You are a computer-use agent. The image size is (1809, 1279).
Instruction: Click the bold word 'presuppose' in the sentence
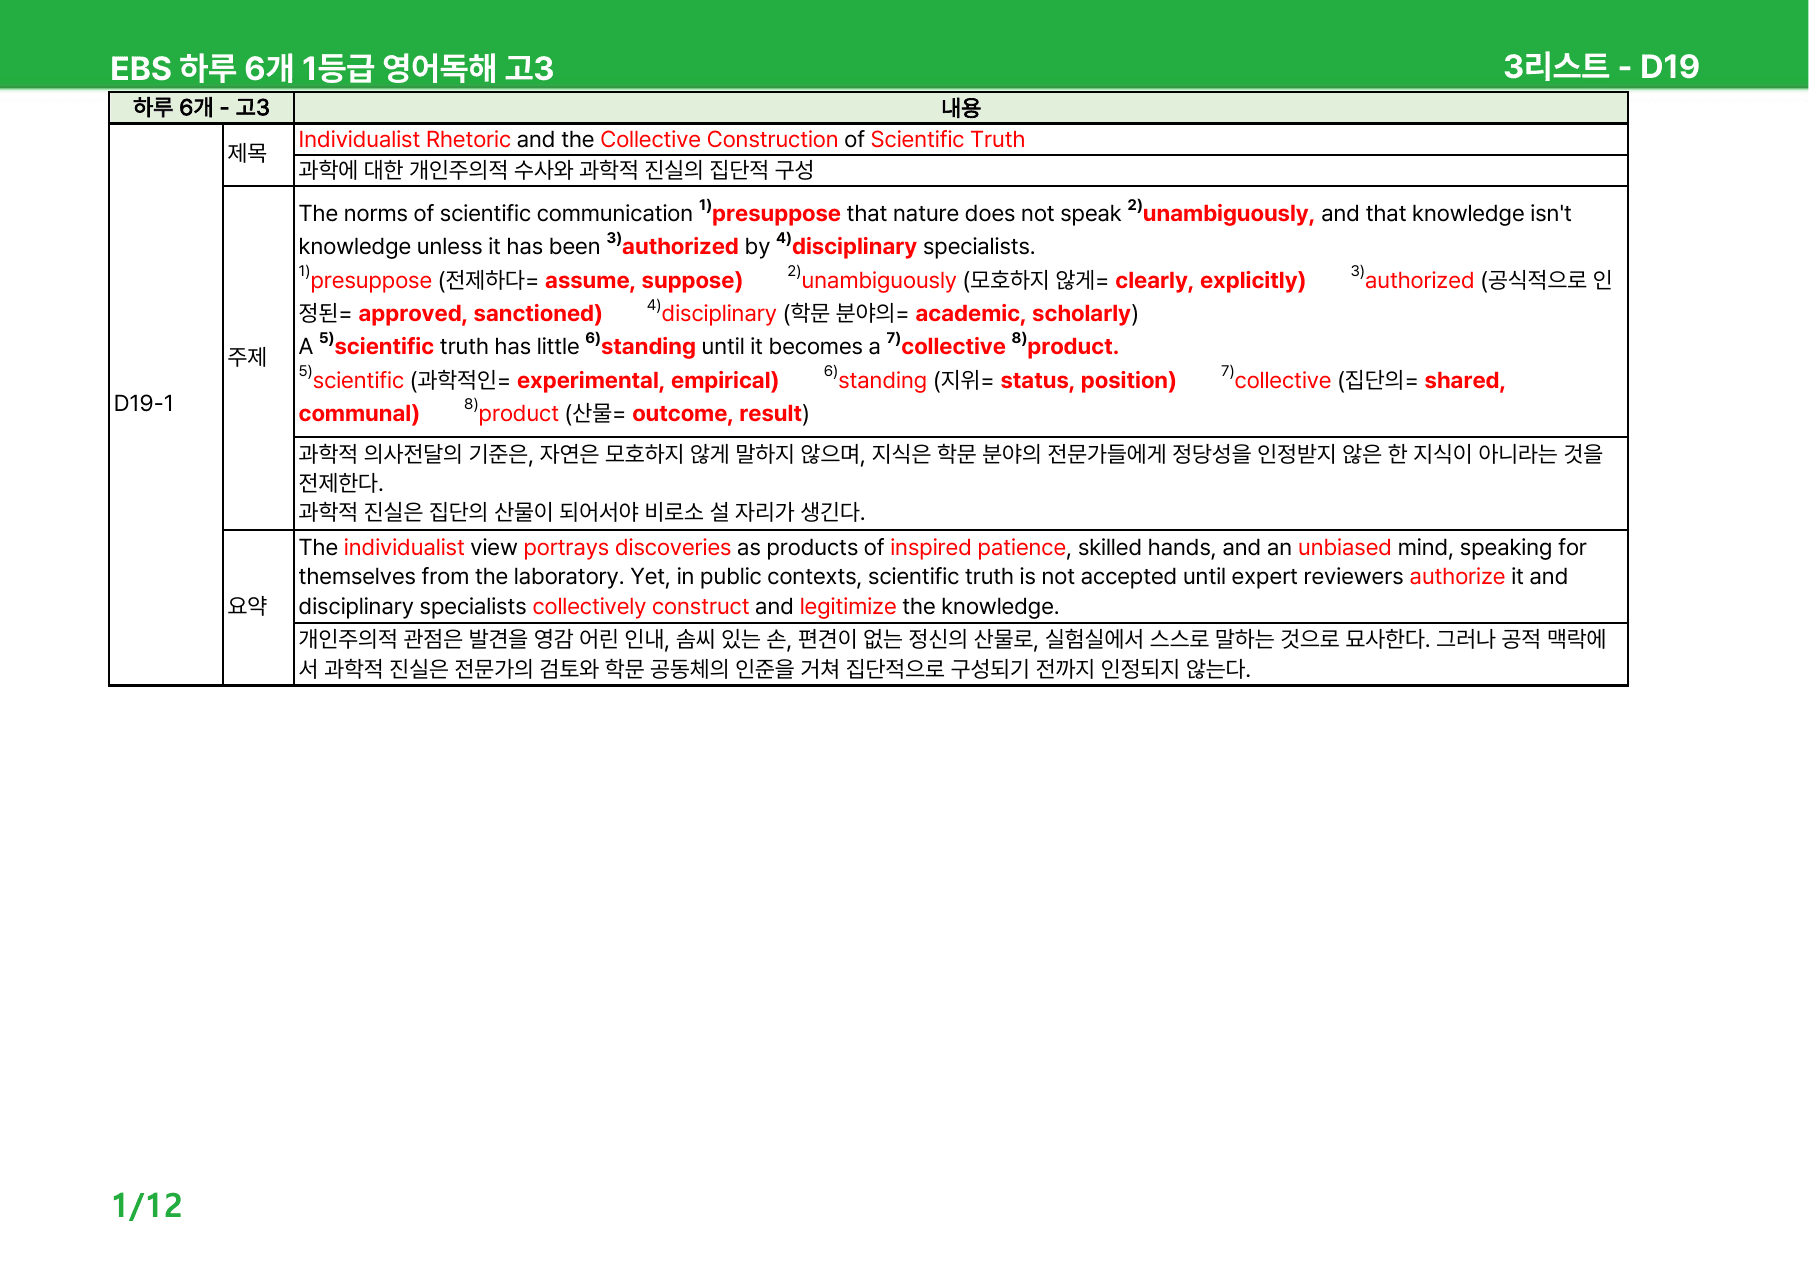coord(776,214)
